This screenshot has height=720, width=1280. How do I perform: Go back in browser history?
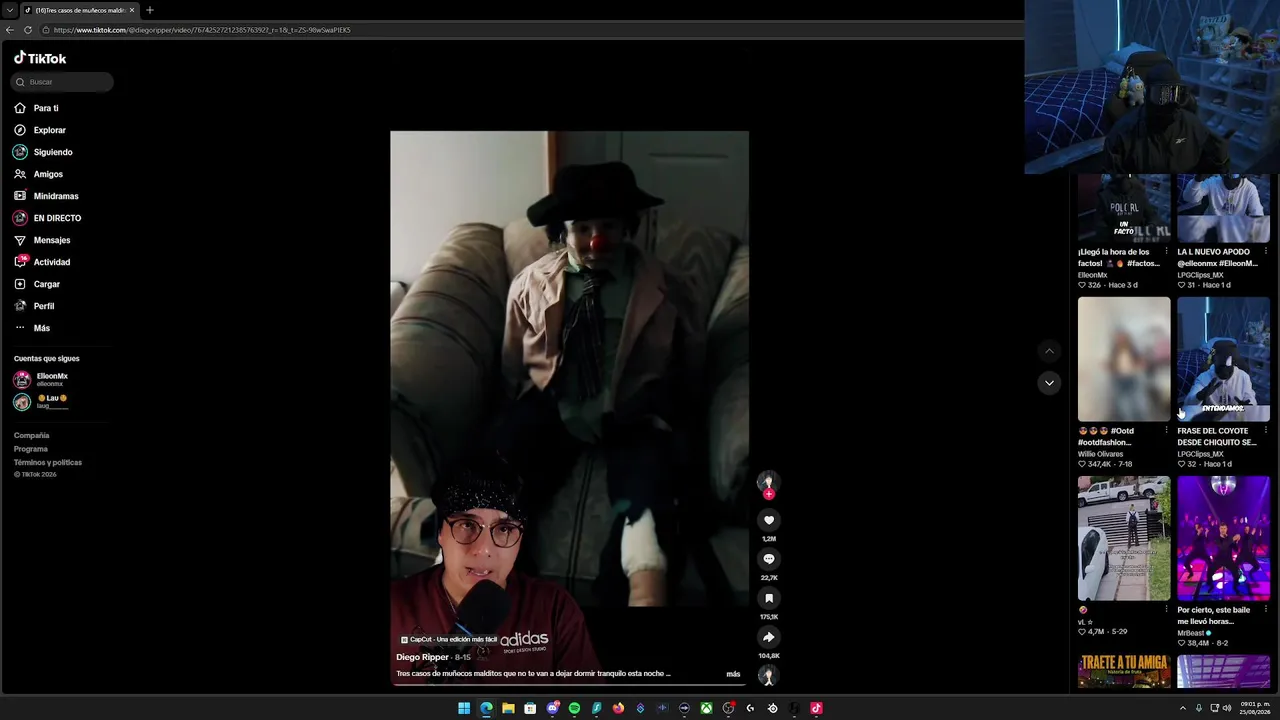tap(10, 30)
